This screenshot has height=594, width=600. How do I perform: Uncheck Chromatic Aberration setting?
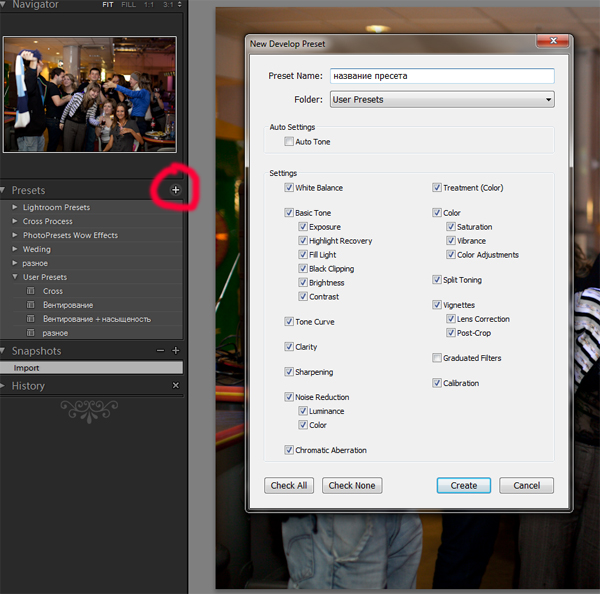289,450
